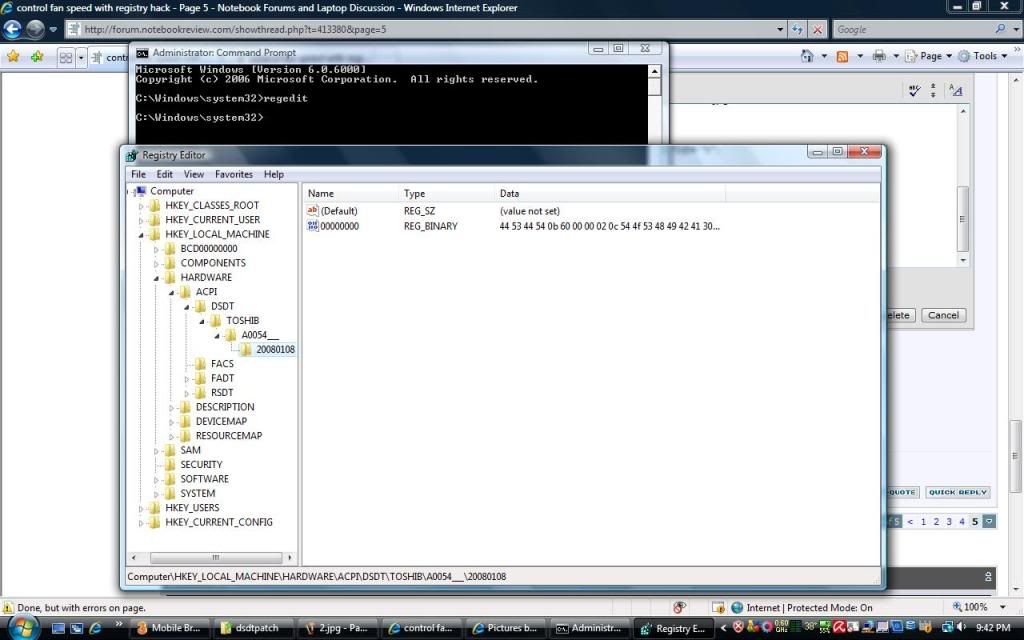The width and height of the screenshot is (1024, 640).
Task: Click the popup blocker status bar icon
Action: [679, 607]
